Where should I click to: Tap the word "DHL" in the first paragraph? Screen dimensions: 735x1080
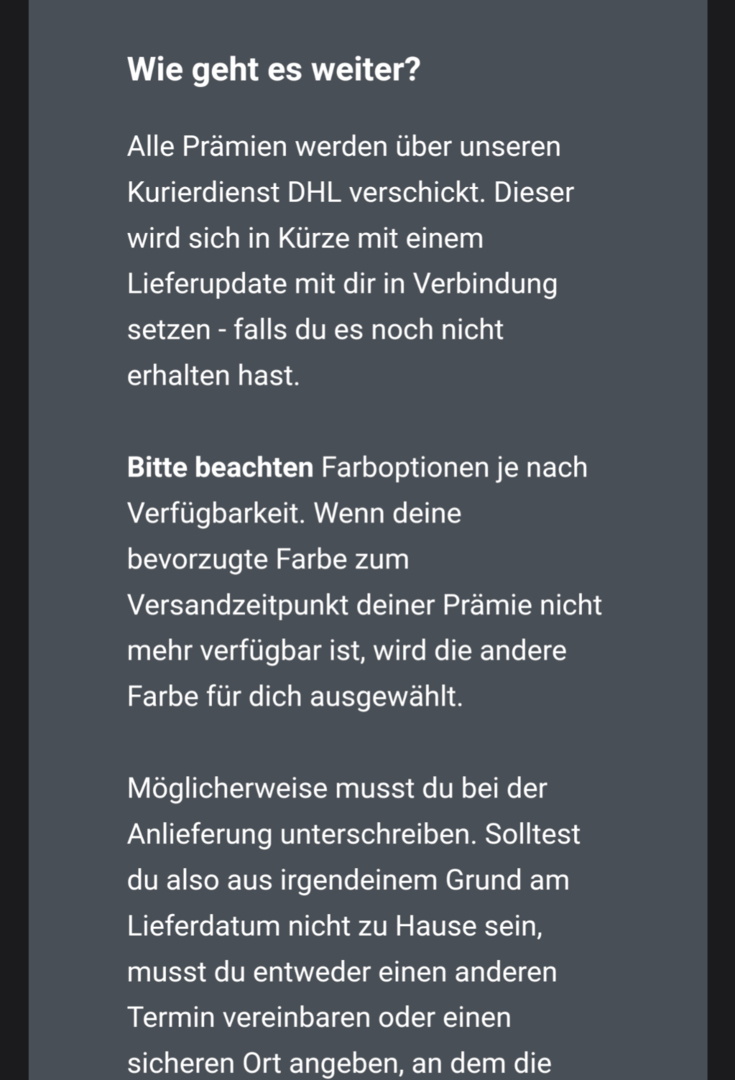(314, 193)
